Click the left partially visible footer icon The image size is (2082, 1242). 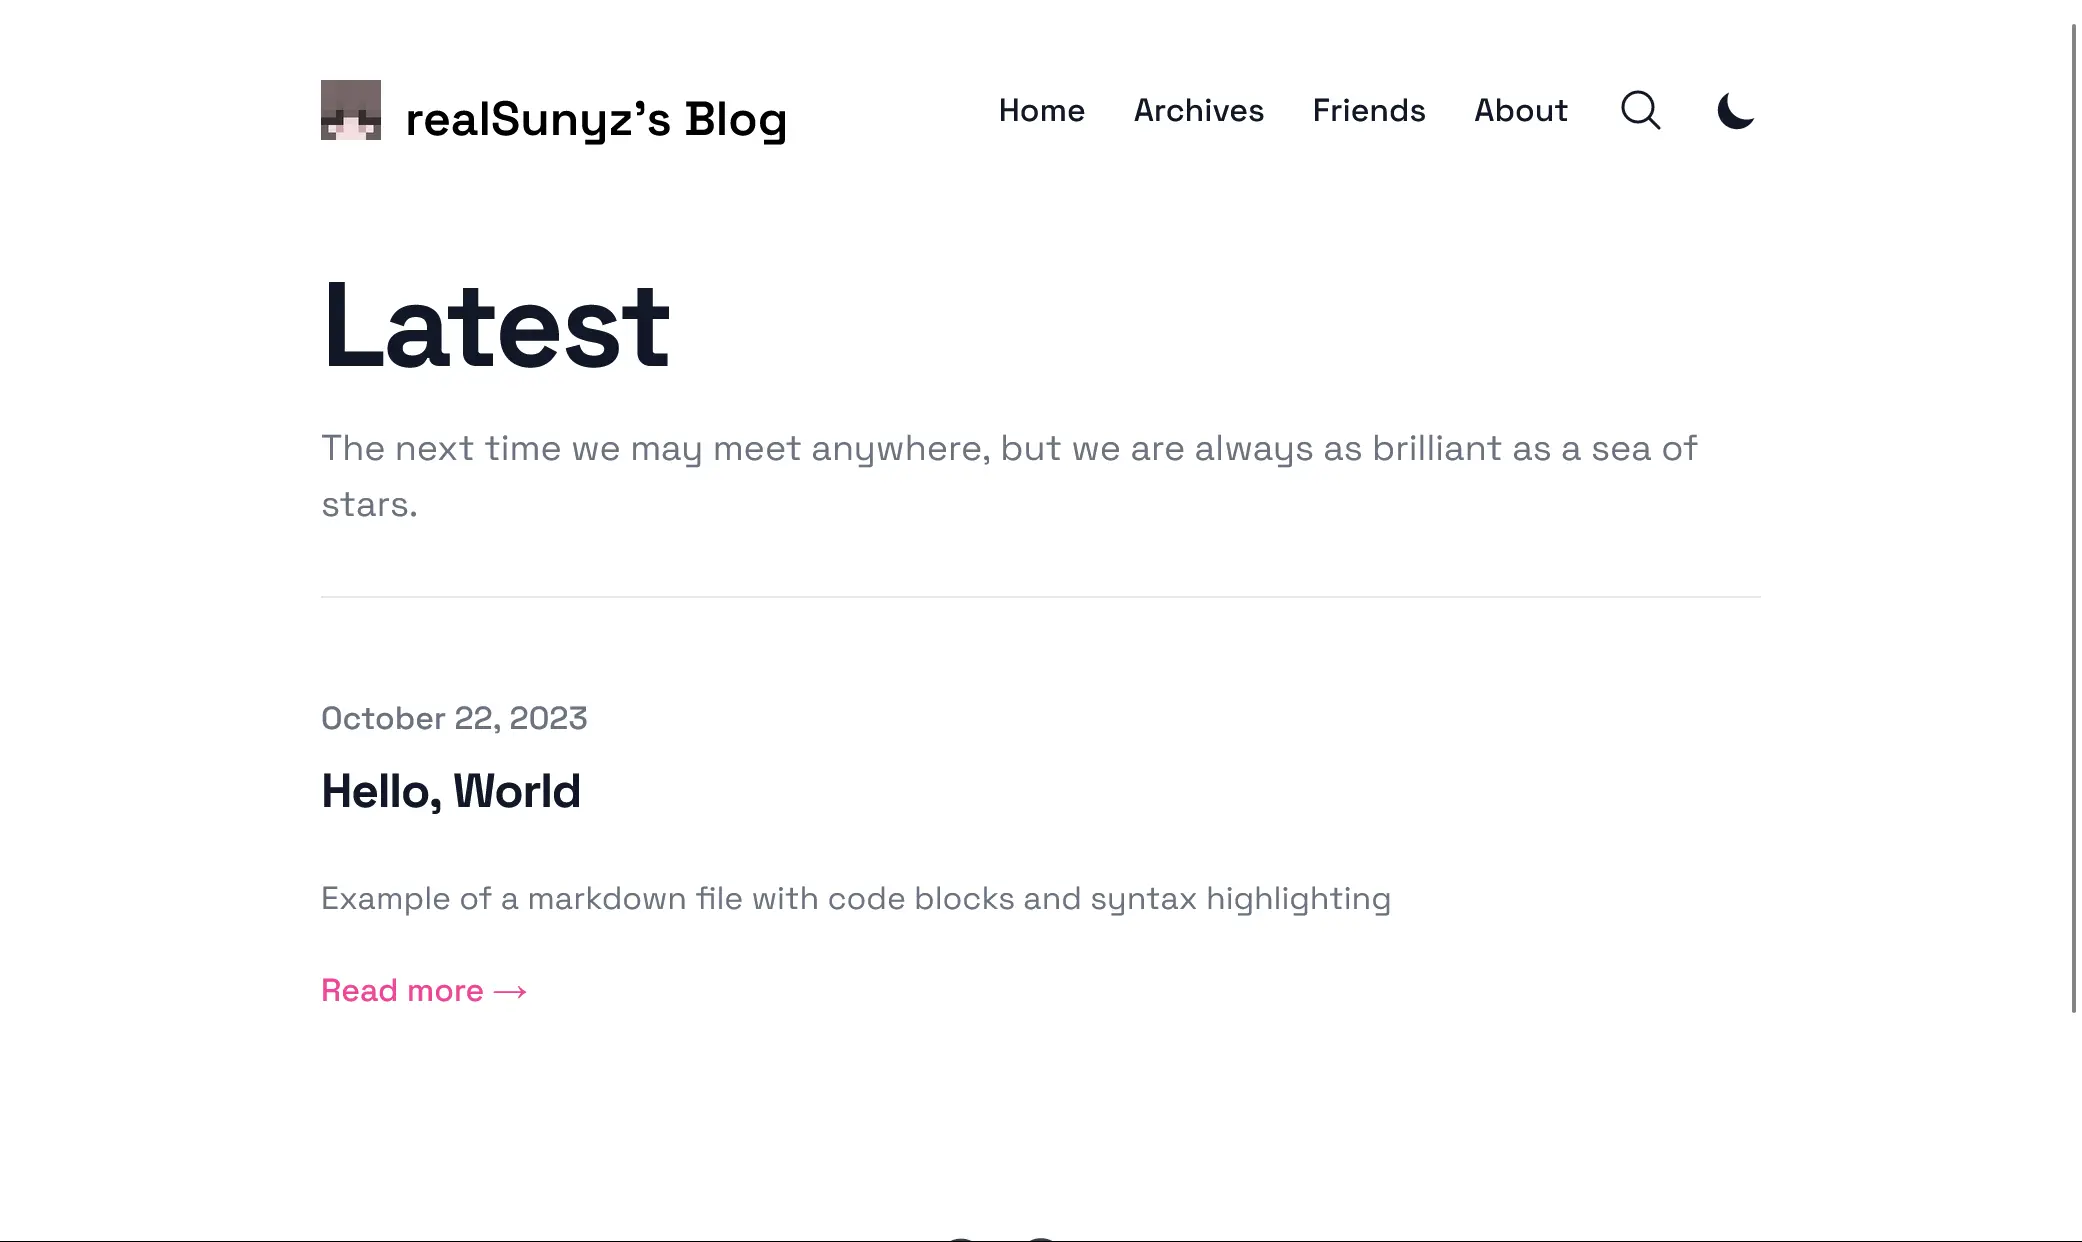click(x=960, y=1239)
